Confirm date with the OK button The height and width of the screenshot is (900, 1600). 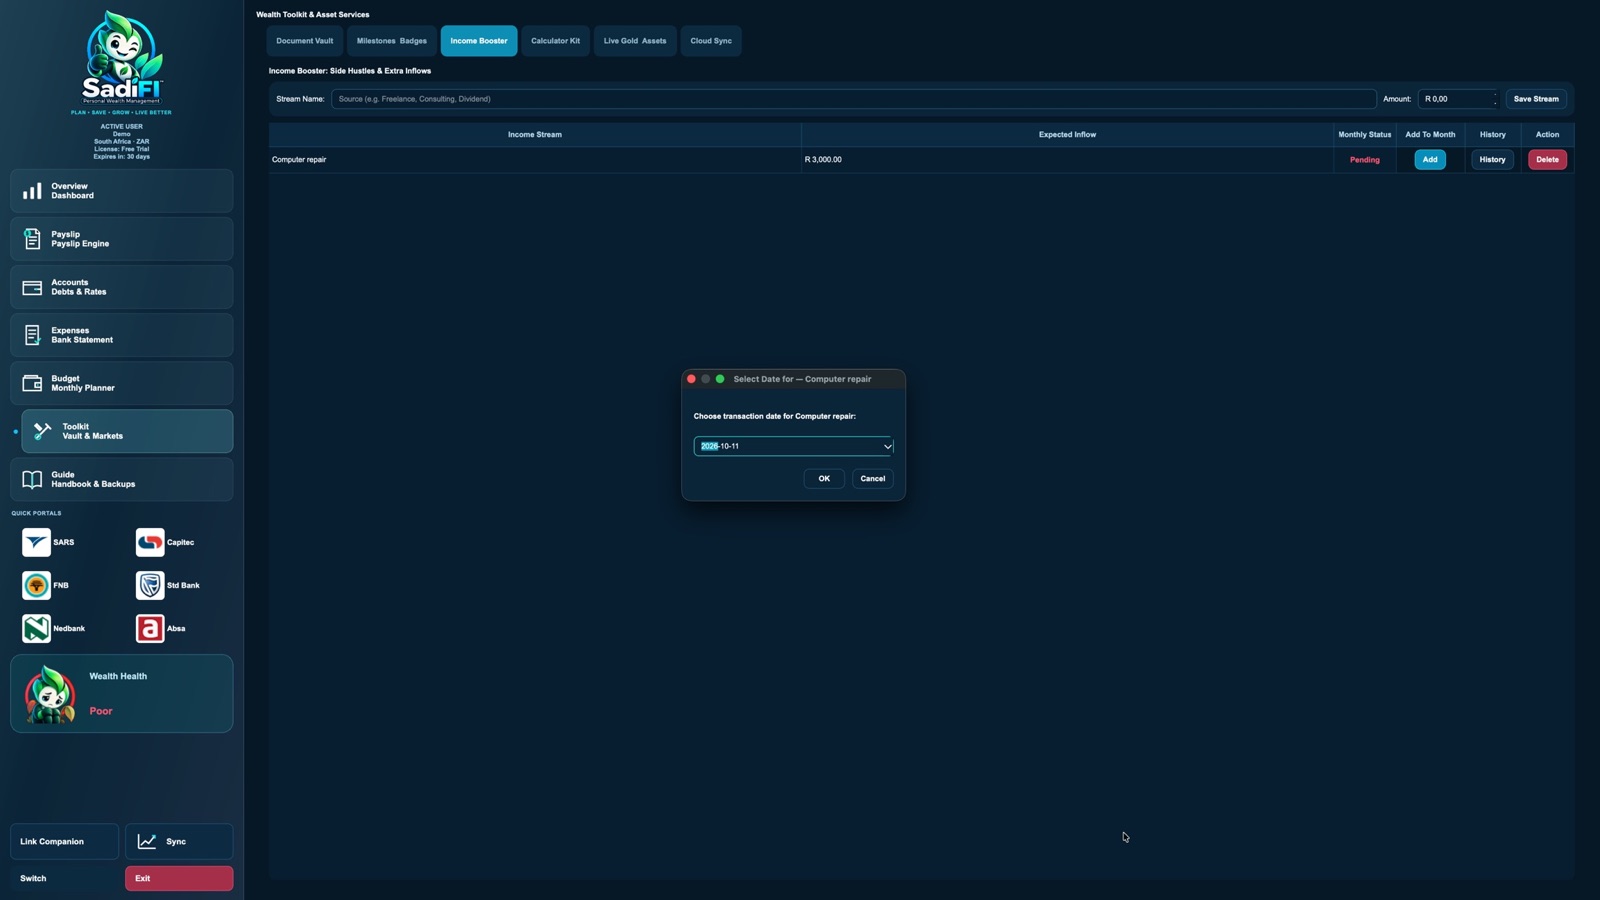[x=824, y=478]
